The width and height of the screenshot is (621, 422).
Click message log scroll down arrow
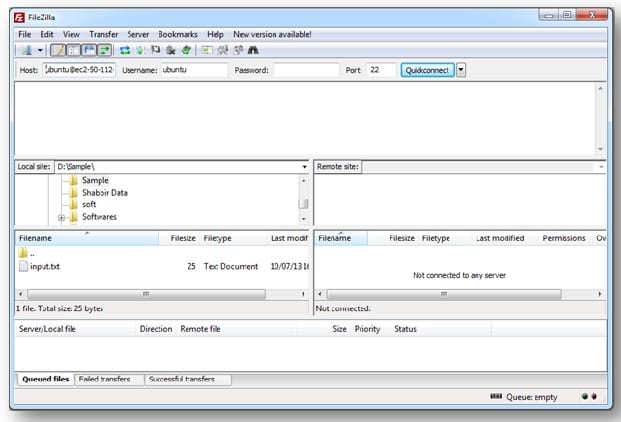click(600, 149)
